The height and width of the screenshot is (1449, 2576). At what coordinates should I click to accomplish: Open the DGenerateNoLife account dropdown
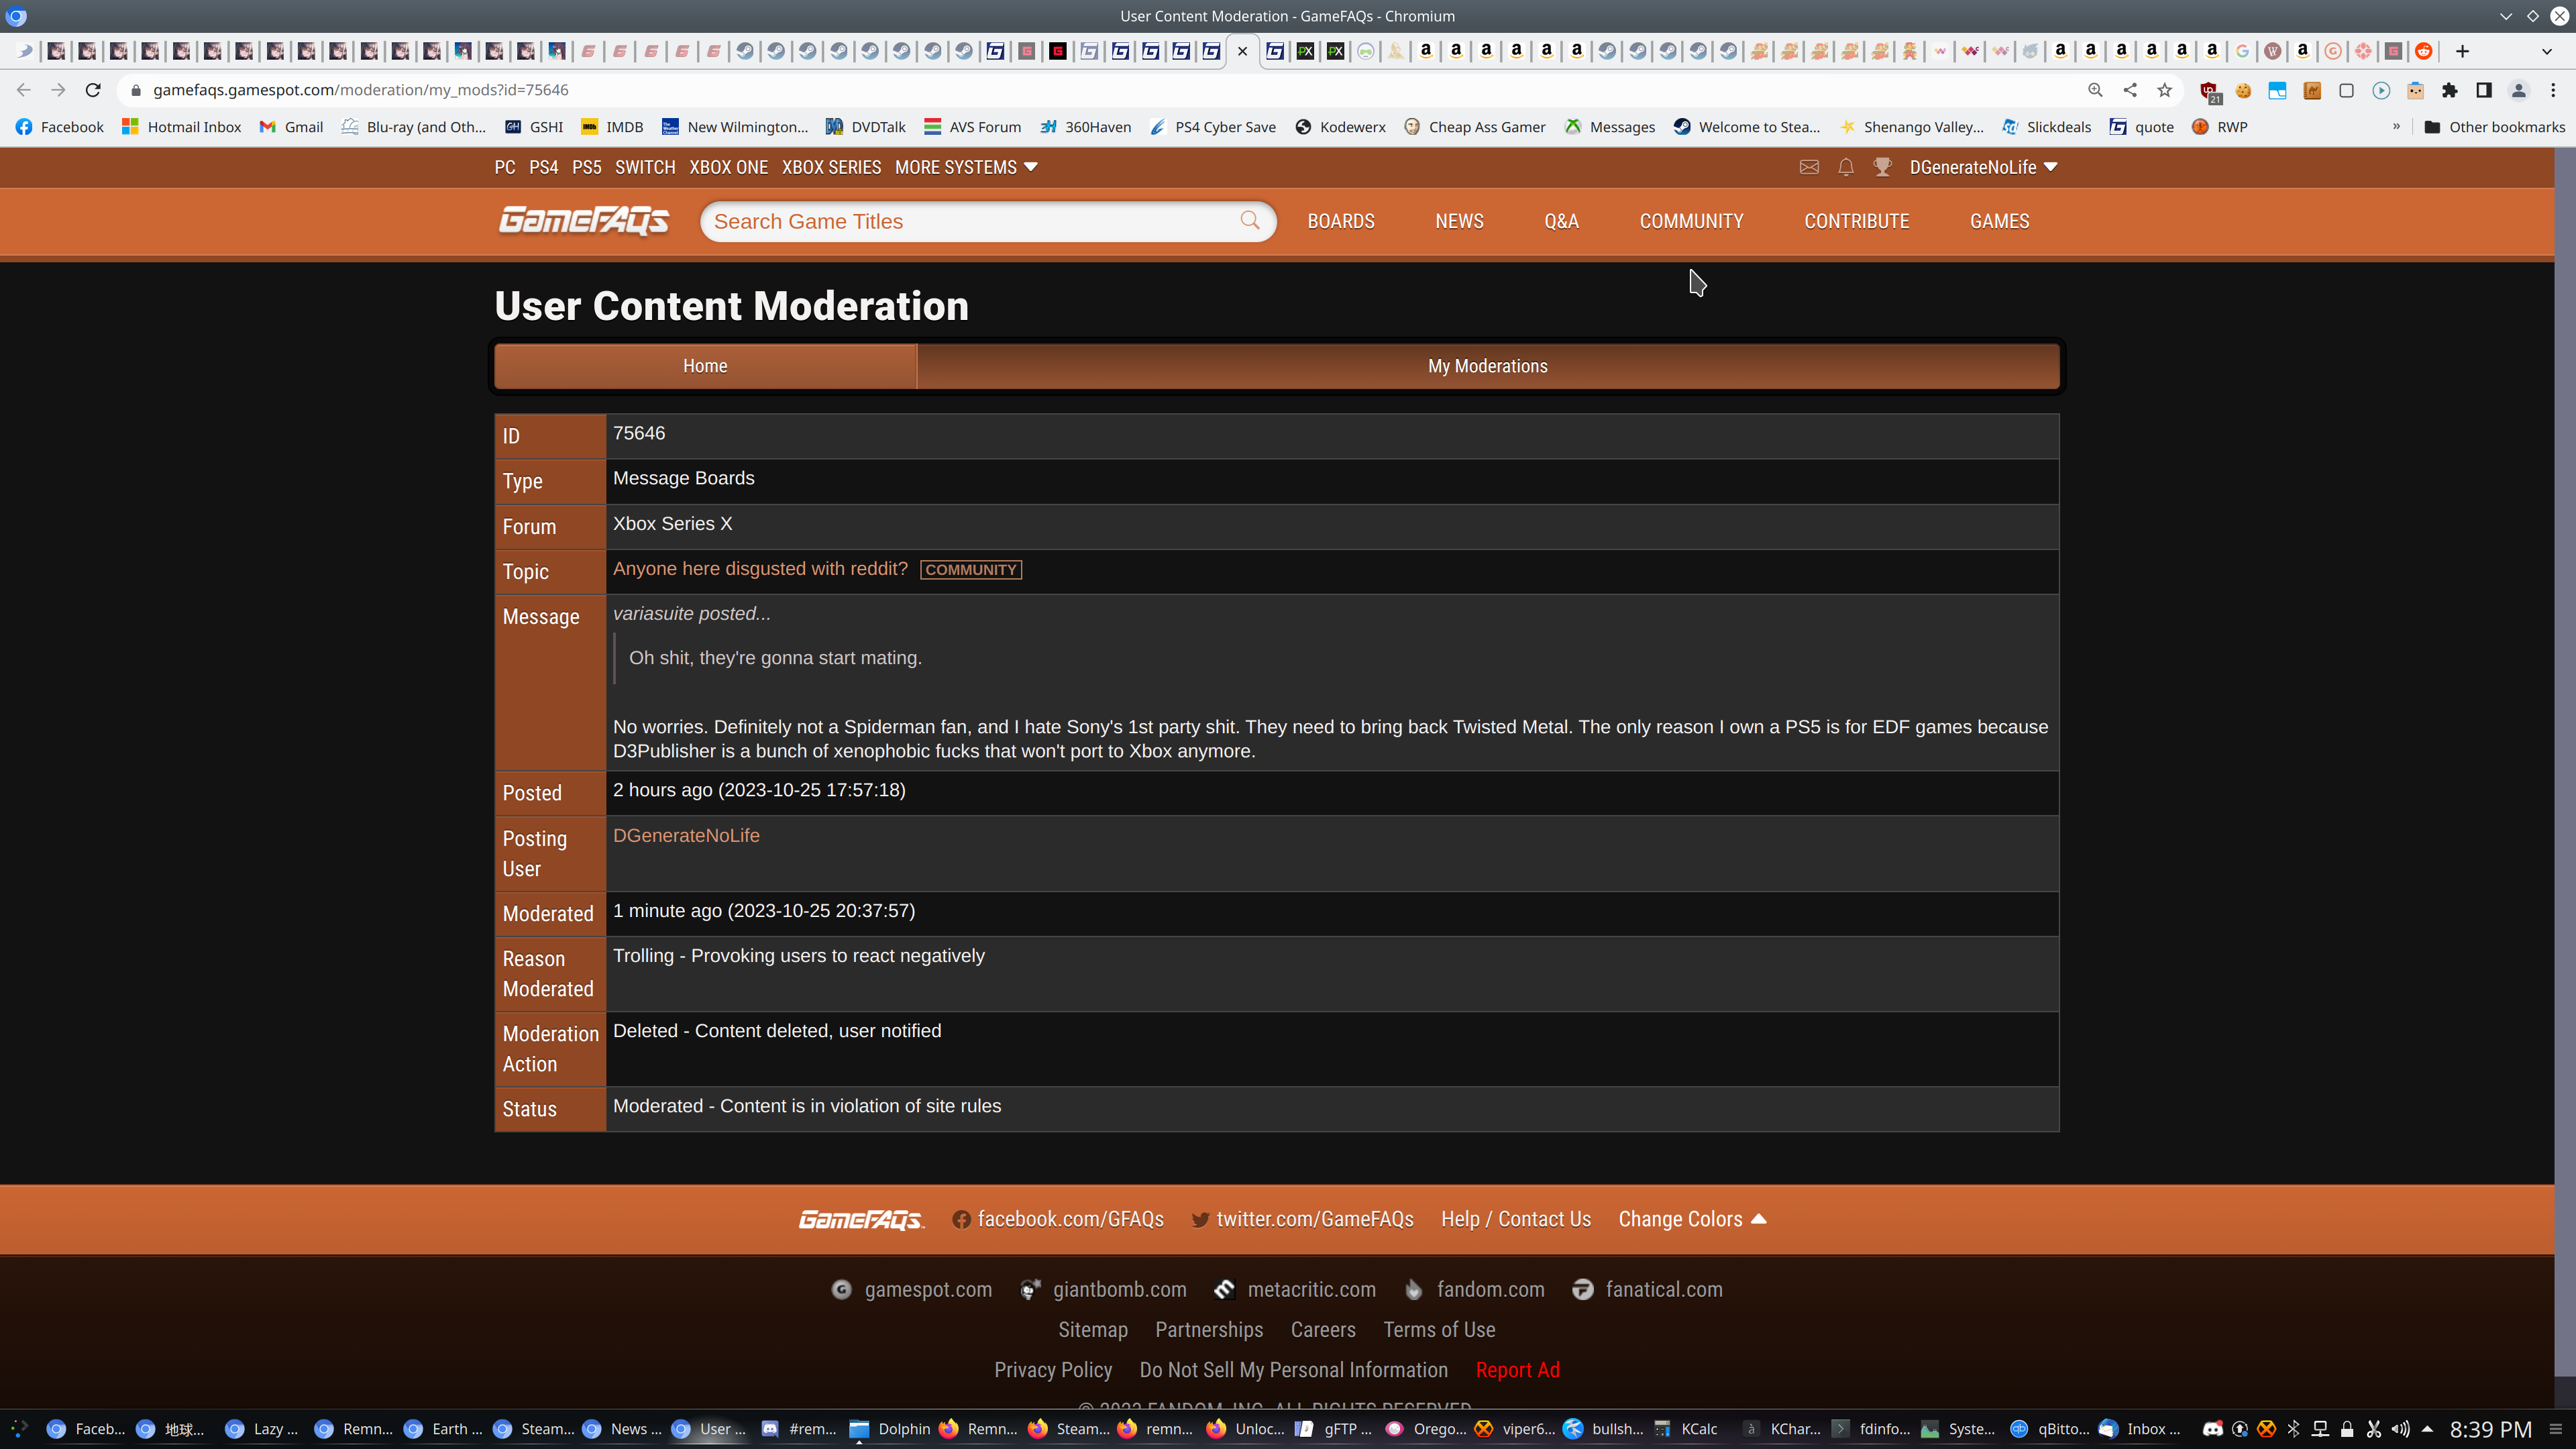click(x=1983, y=167)
